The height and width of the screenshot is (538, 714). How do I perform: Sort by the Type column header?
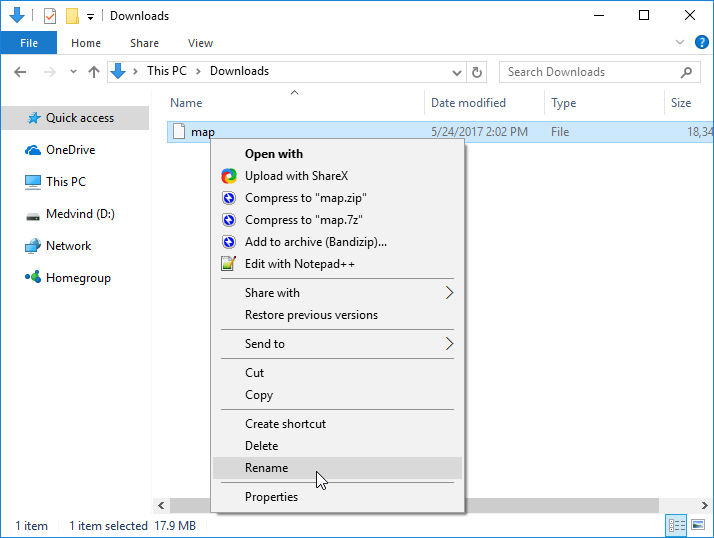605,103
